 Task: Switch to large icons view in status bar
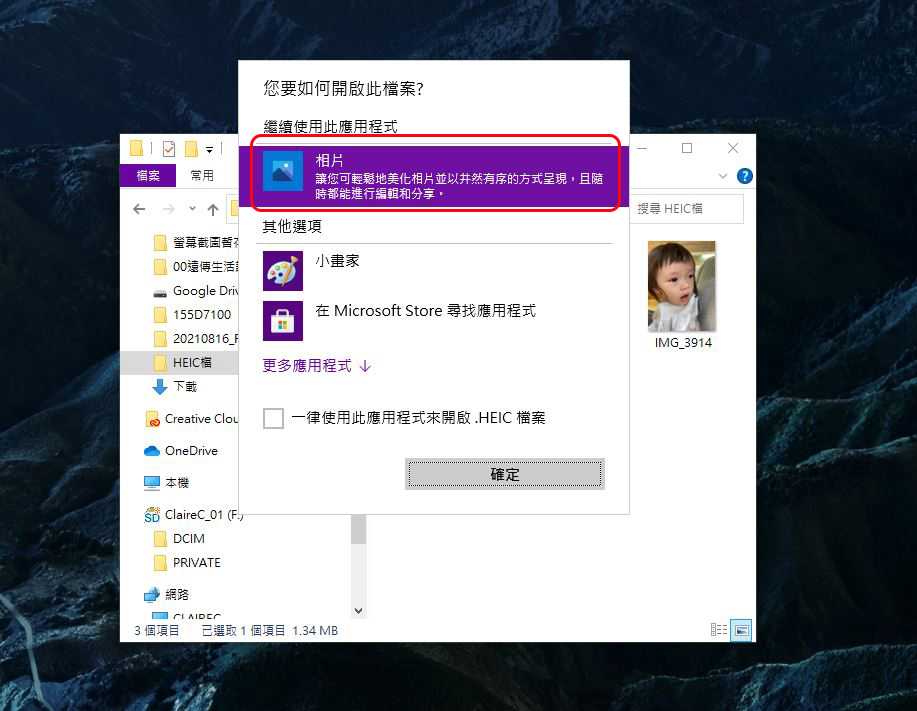pyautogui.click(x=741, y=630)
